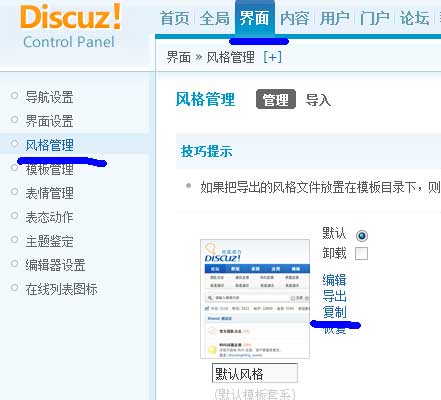Switch to the 全局 top tab
Screen dimensions: 441x400
click(215, 18)
